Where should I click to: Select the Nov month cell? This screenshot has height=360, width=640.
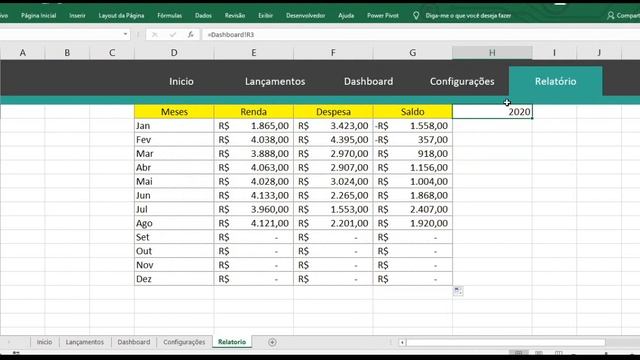174,265
